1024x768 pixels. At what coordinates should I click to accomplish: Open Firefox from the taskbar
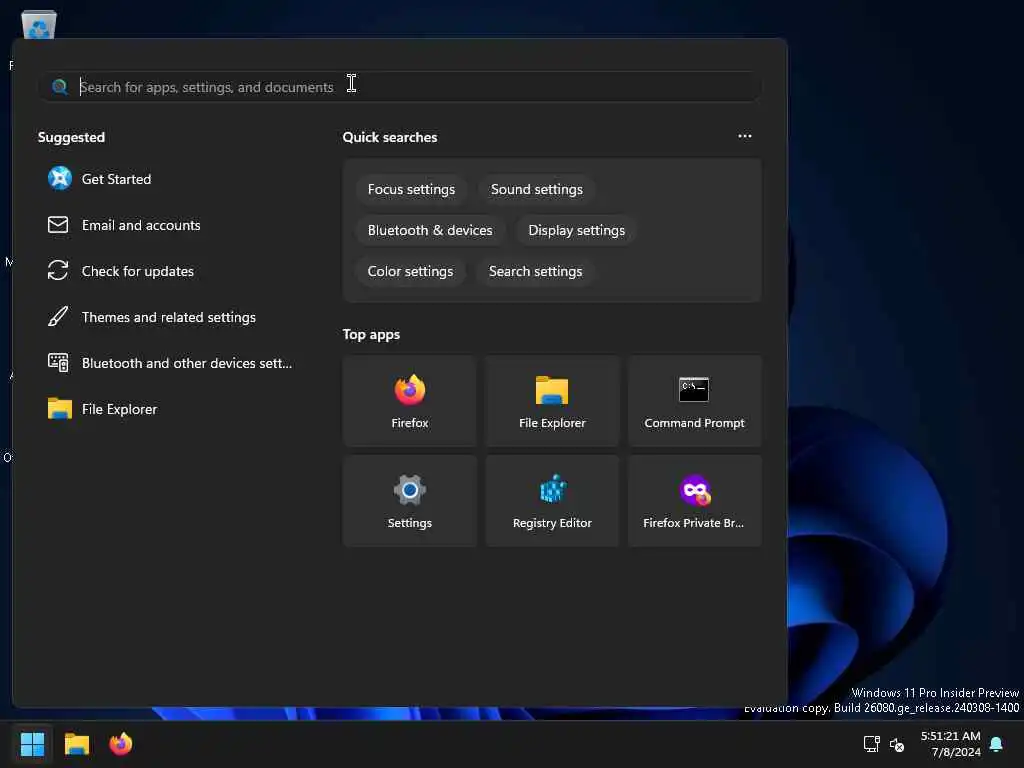click(121, 744)
